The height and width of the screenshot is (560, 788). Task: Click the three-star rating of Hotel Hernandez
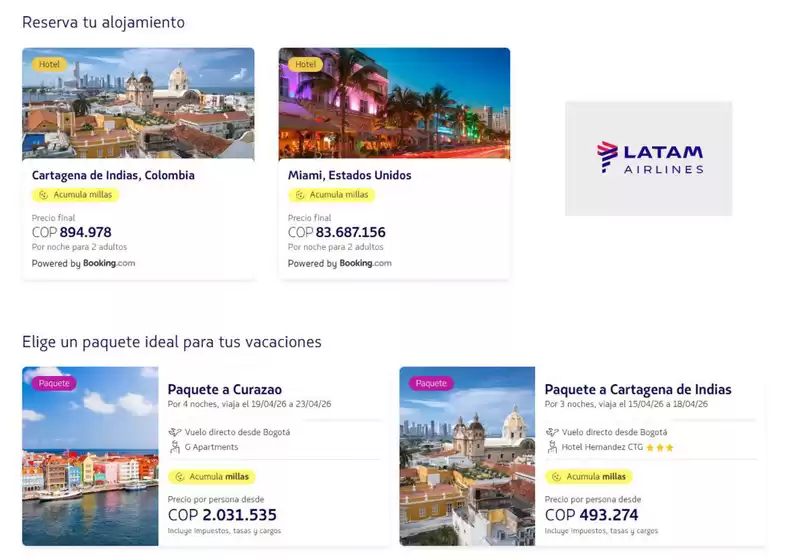[660, 447]
